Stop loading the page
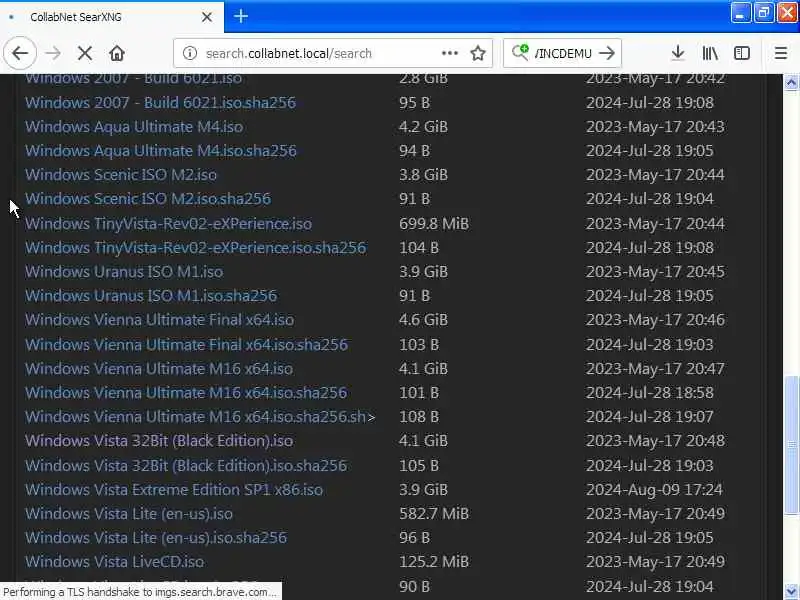Screen dimensions: 800x600 tap(85, 53)
